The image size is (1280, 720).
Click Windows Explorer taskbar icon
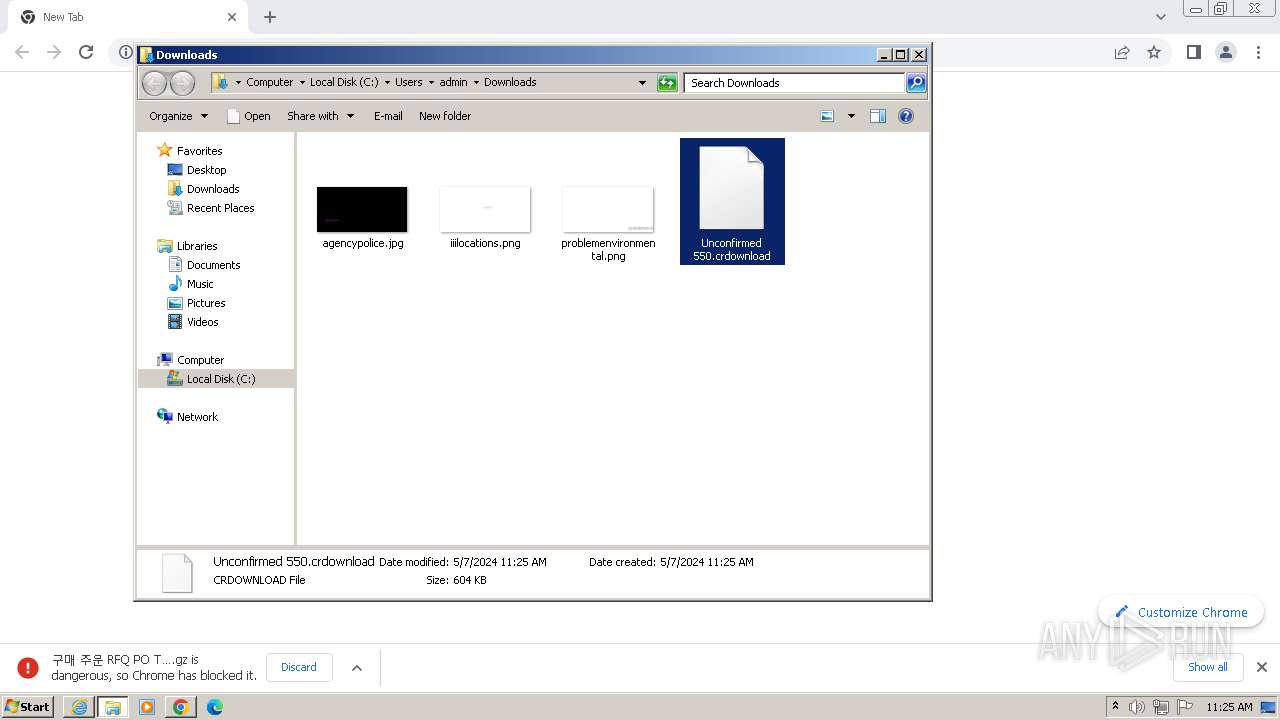click(113, 707)
